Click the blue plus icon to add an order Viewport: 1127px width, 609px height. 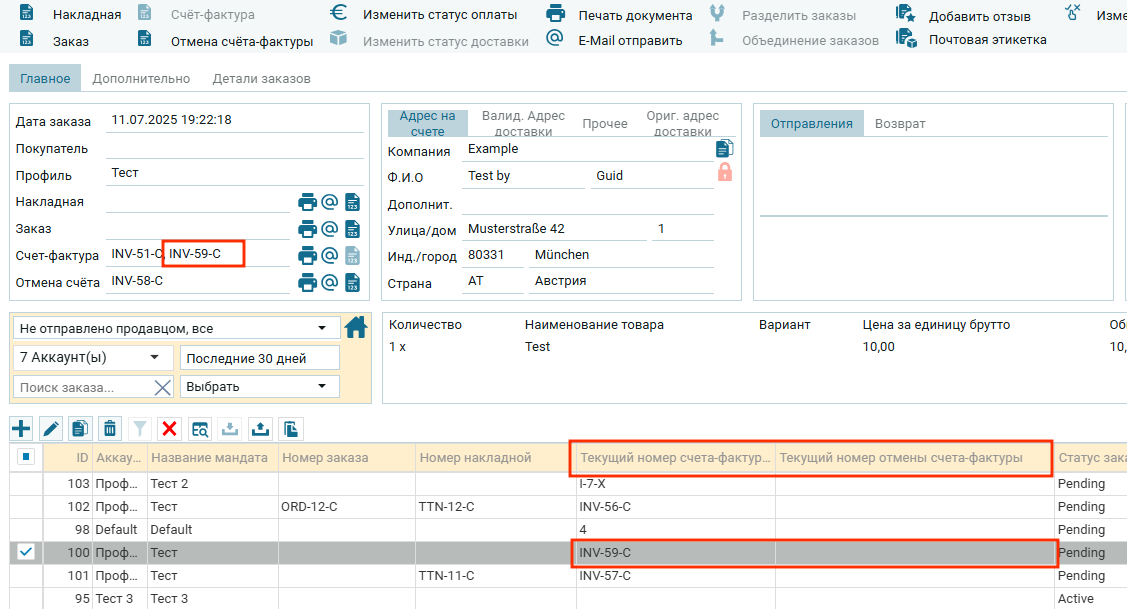[x=21, y=429]
